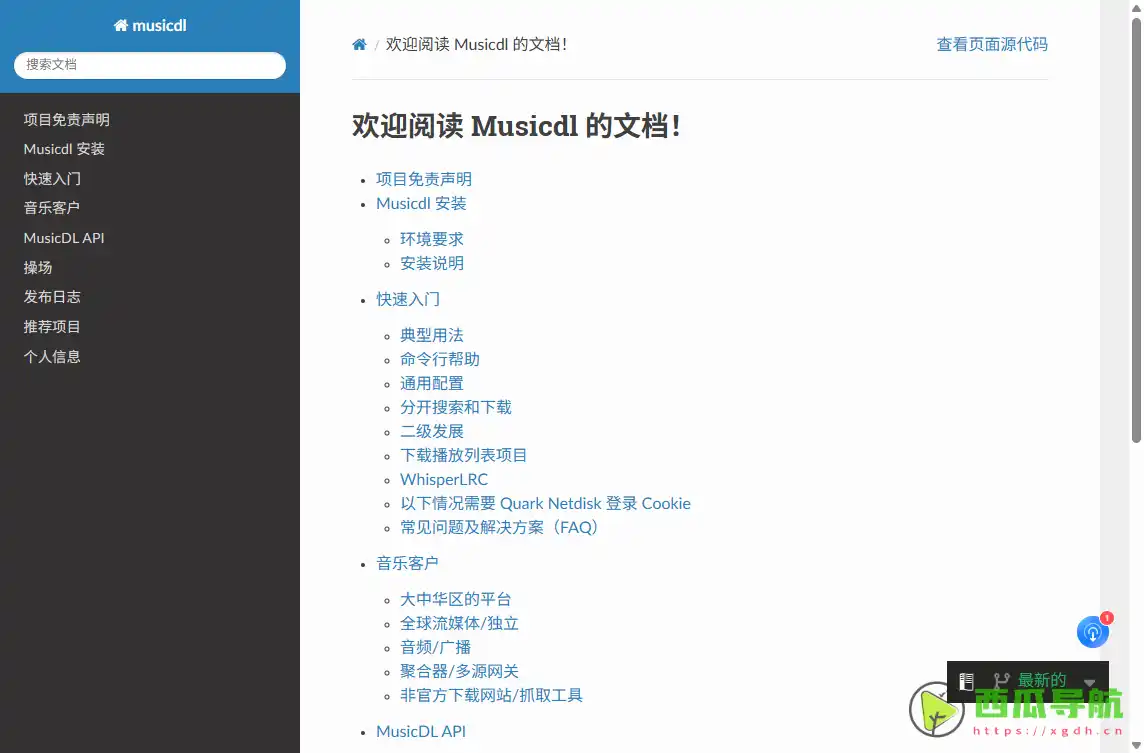Screen dimensions: 1144x753
Task: Focus the 搜索文档 search field
Action: tap(150, 65)
